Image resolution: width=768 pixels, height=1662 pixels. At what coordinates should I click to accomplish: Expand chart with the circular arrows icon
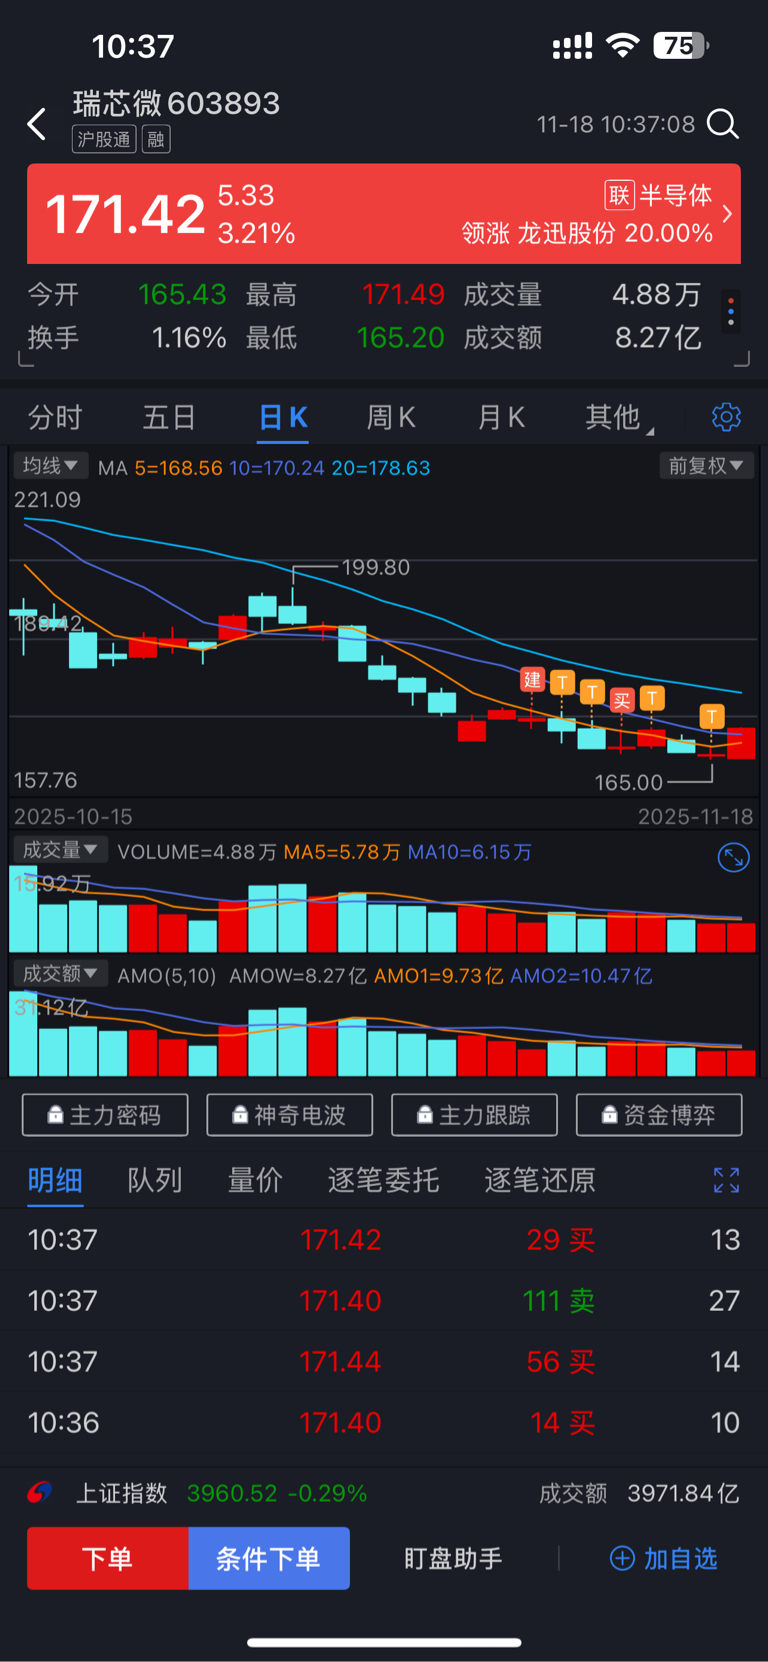click(733, 857)
